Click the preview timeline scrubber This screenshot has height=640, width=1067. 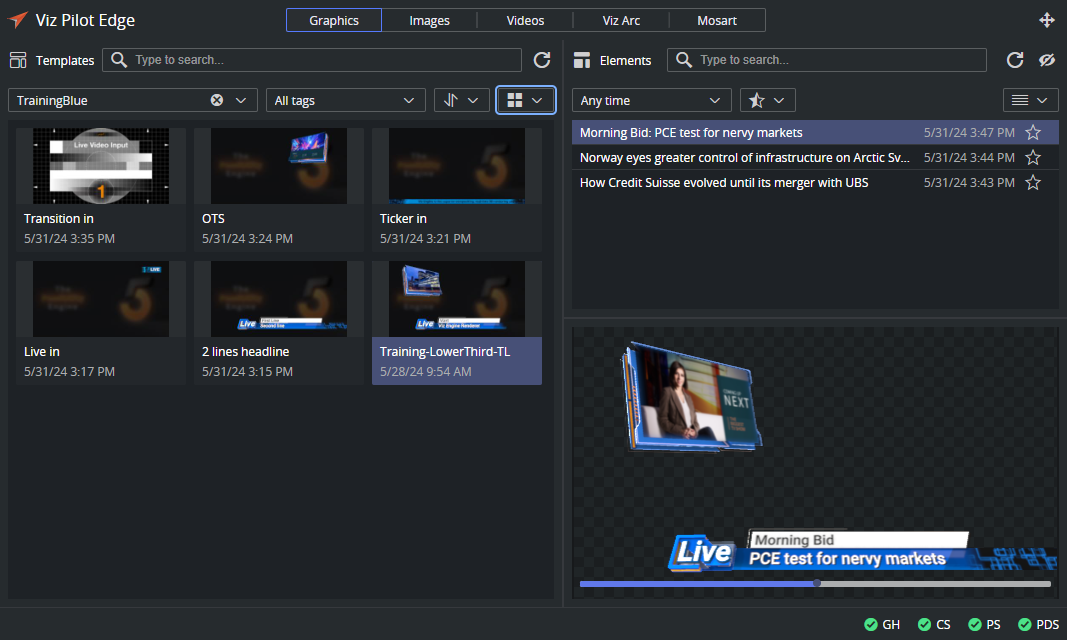[817, 583]
